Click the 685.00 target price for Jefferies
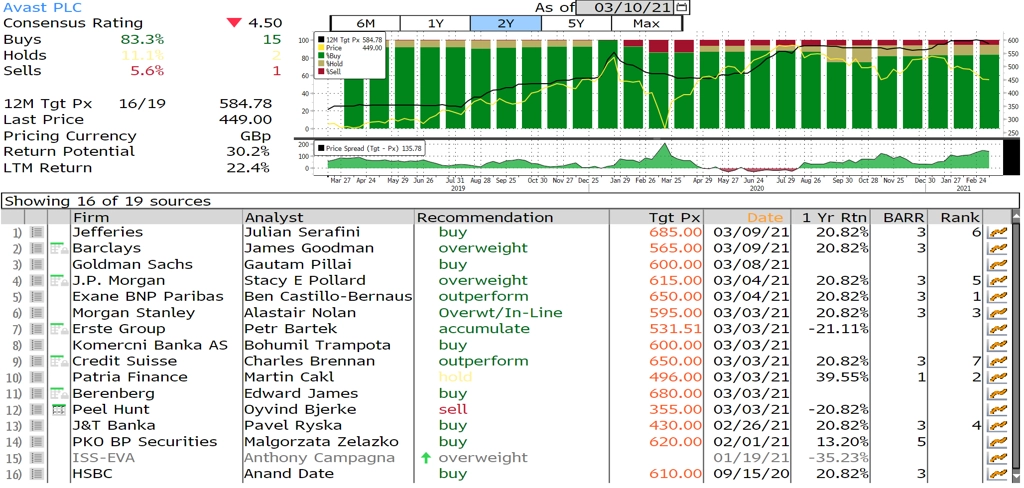Viewport: 1024px width, 488px height. coord(676,232)
